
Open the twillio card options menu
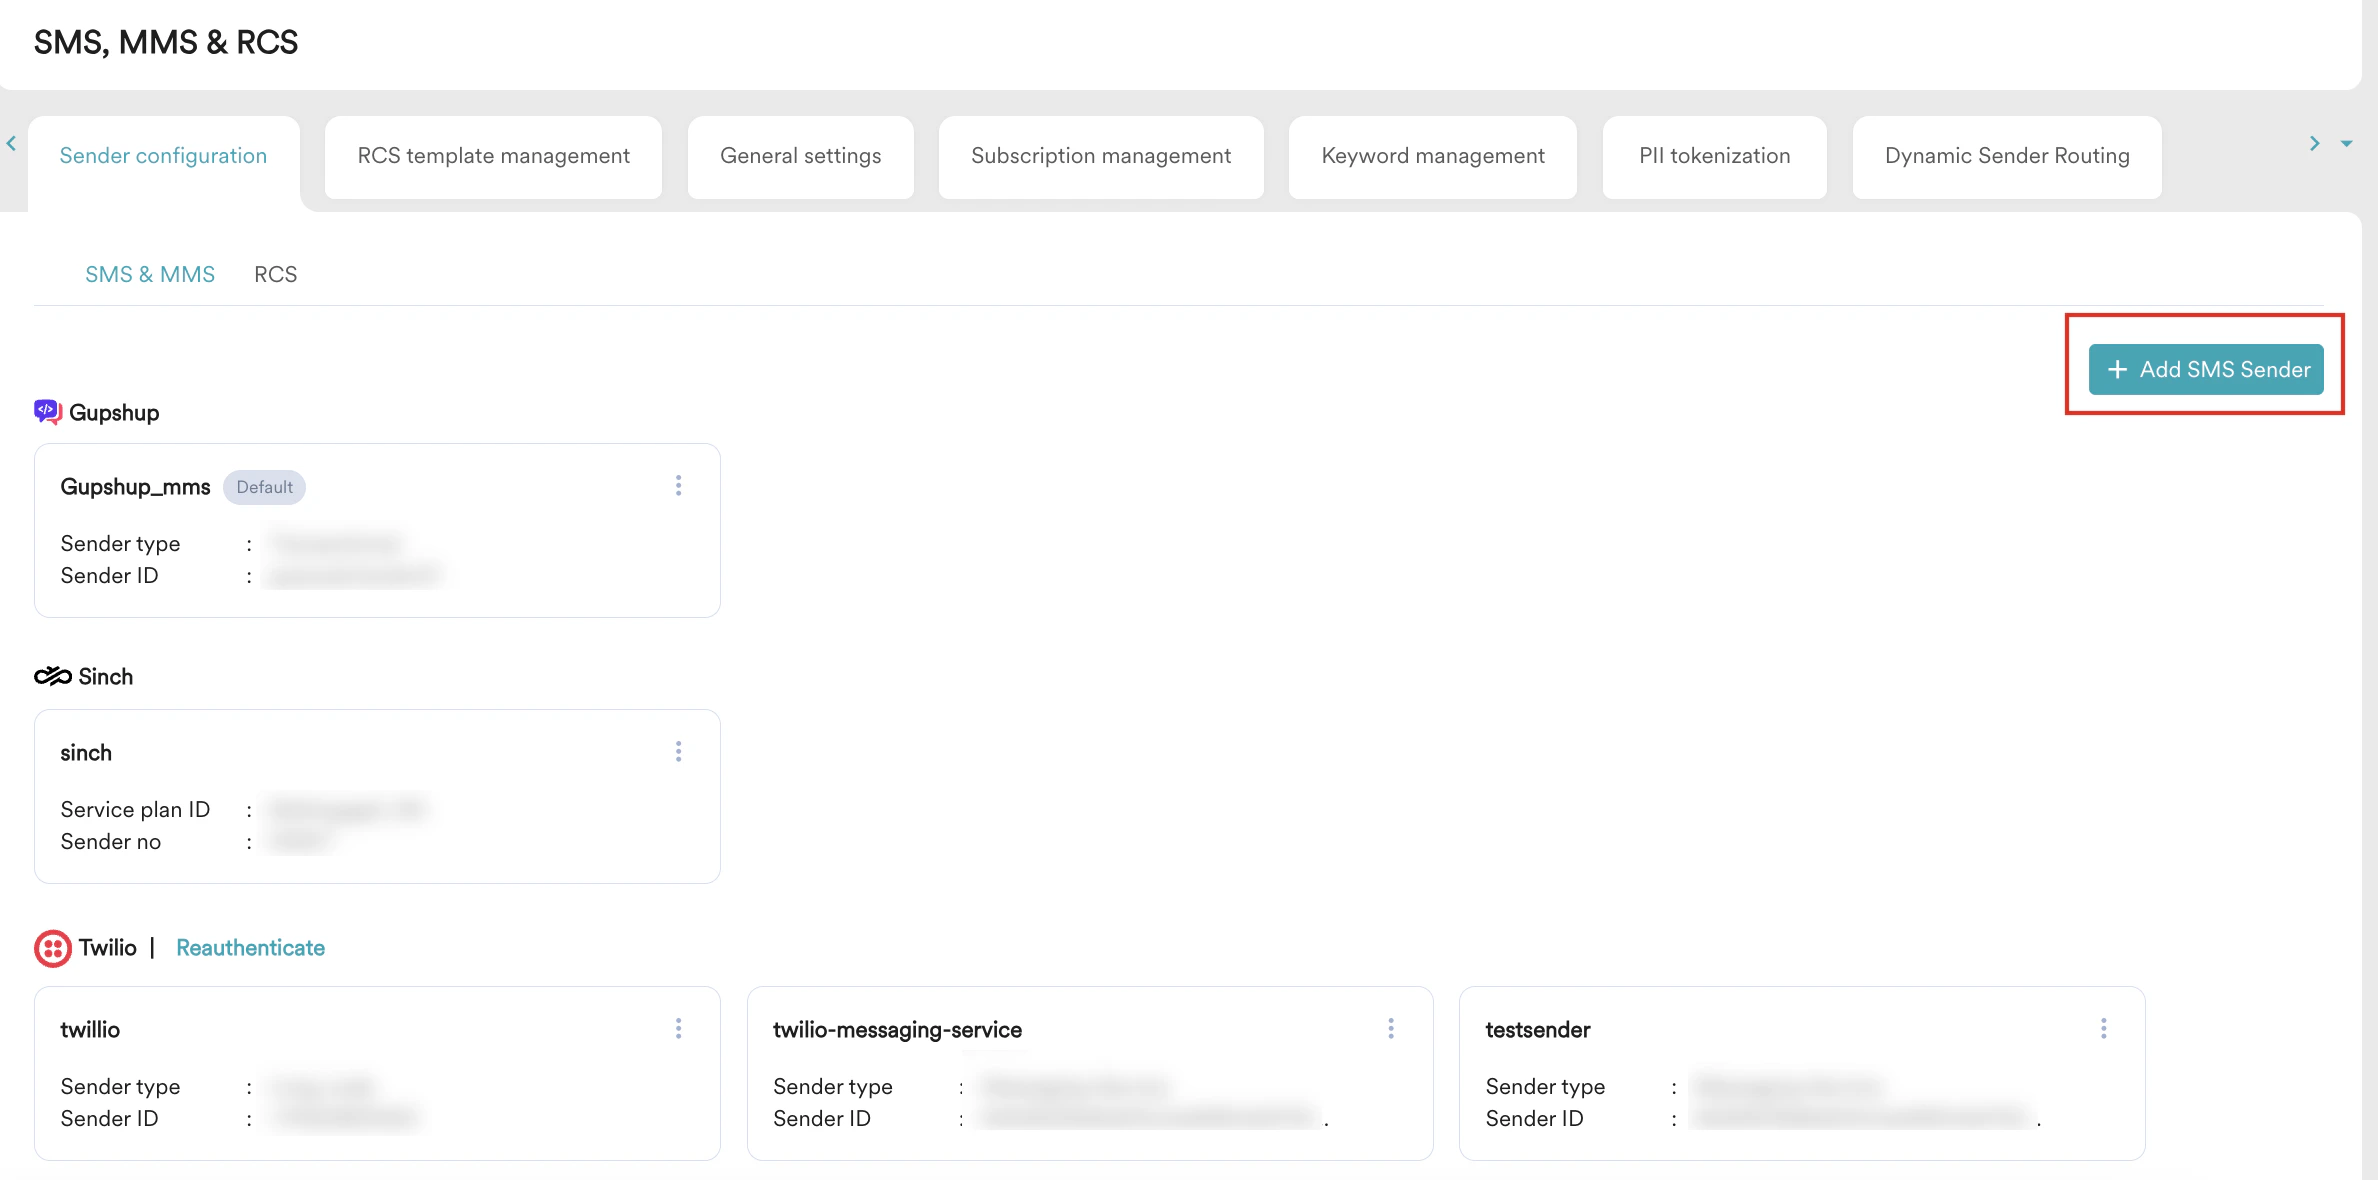pos(679,1028)
